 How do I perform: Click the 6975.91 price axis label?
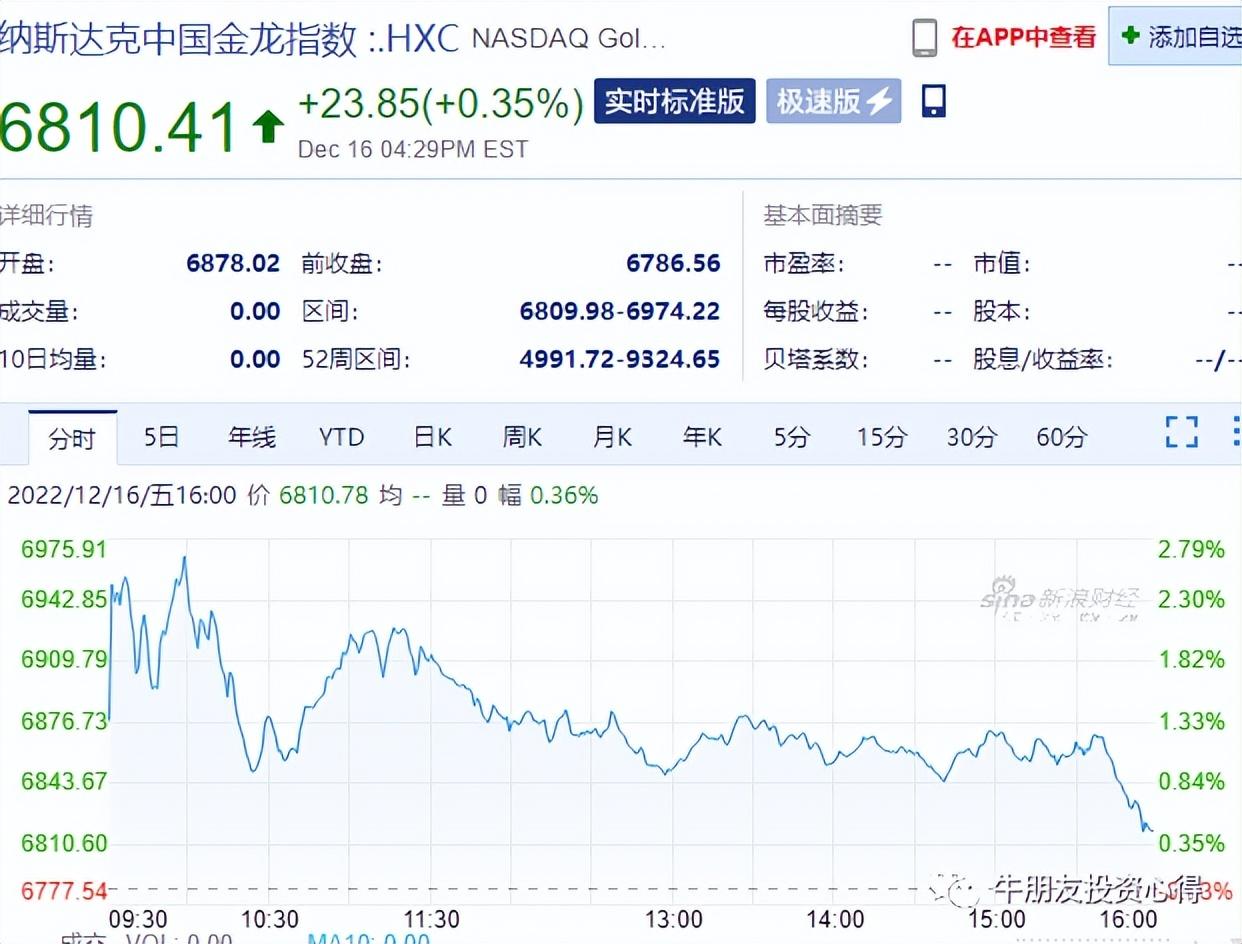coord(63,549)
